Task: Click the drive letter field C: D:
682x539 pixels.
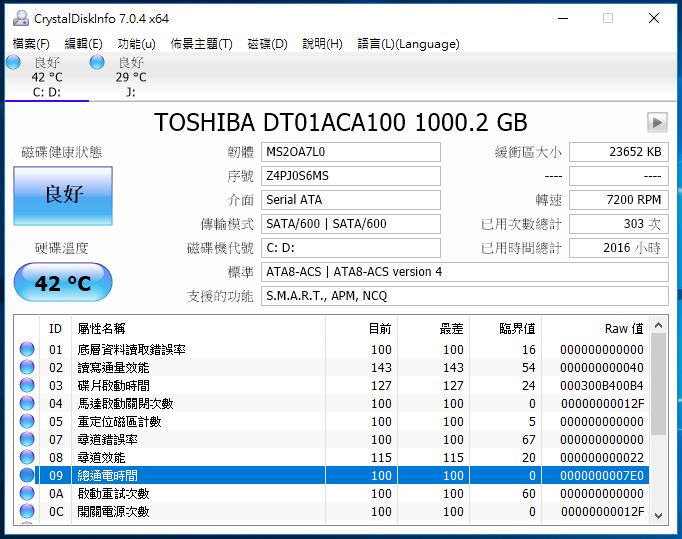Action: 351,248
